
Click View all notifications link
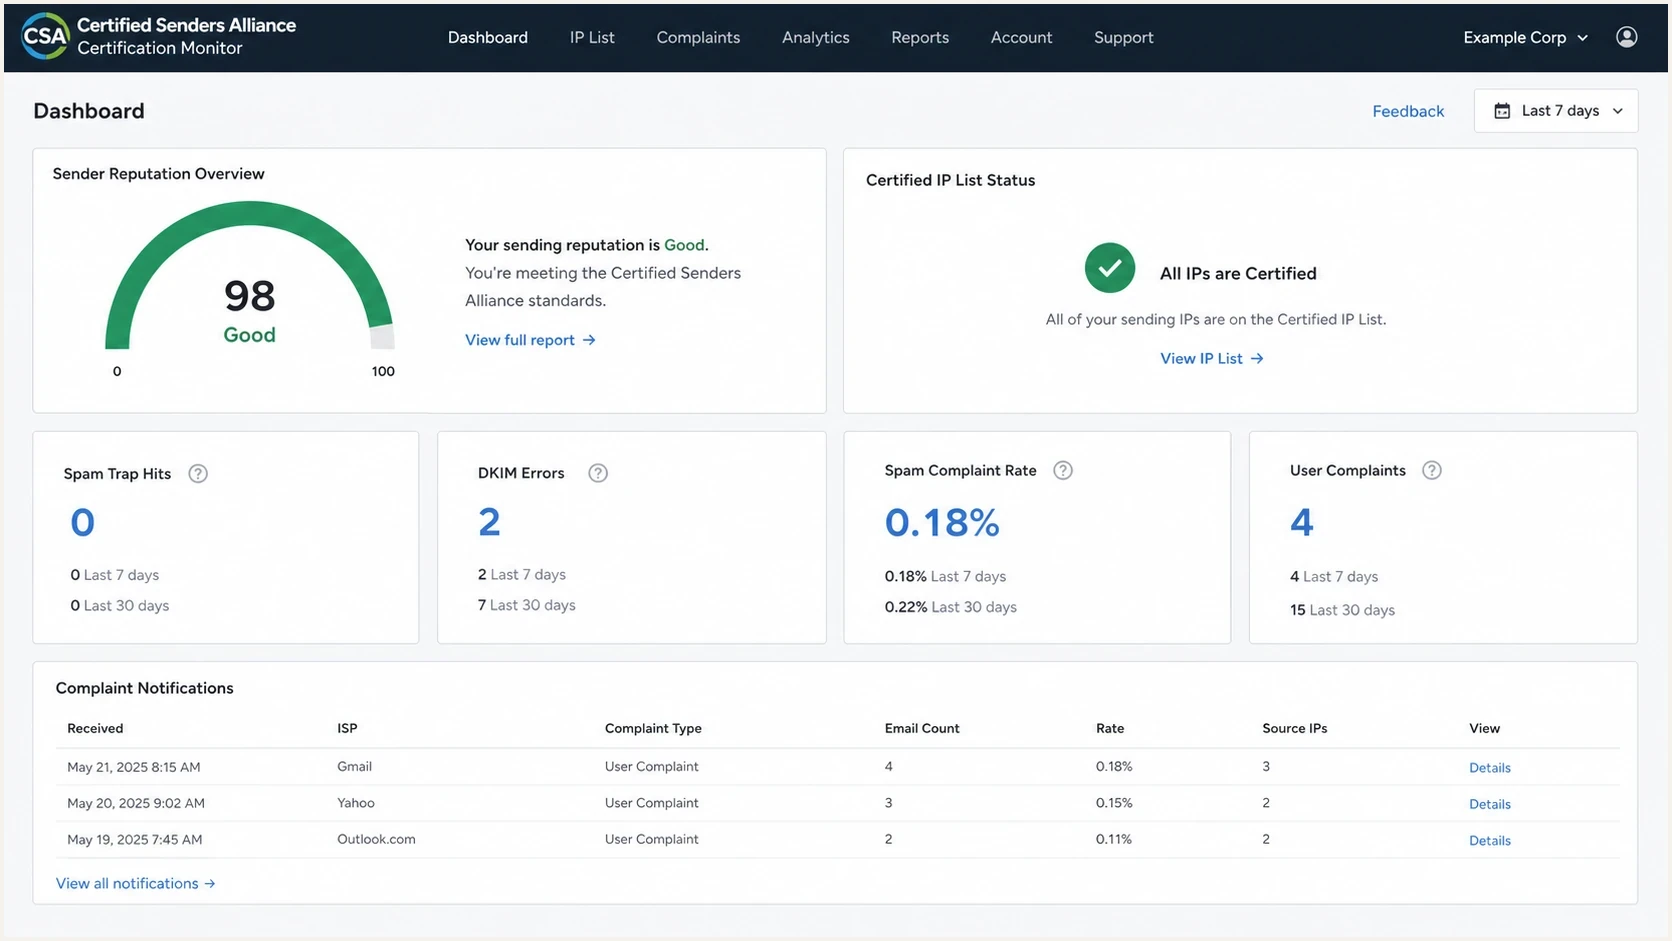click(136, 883)
